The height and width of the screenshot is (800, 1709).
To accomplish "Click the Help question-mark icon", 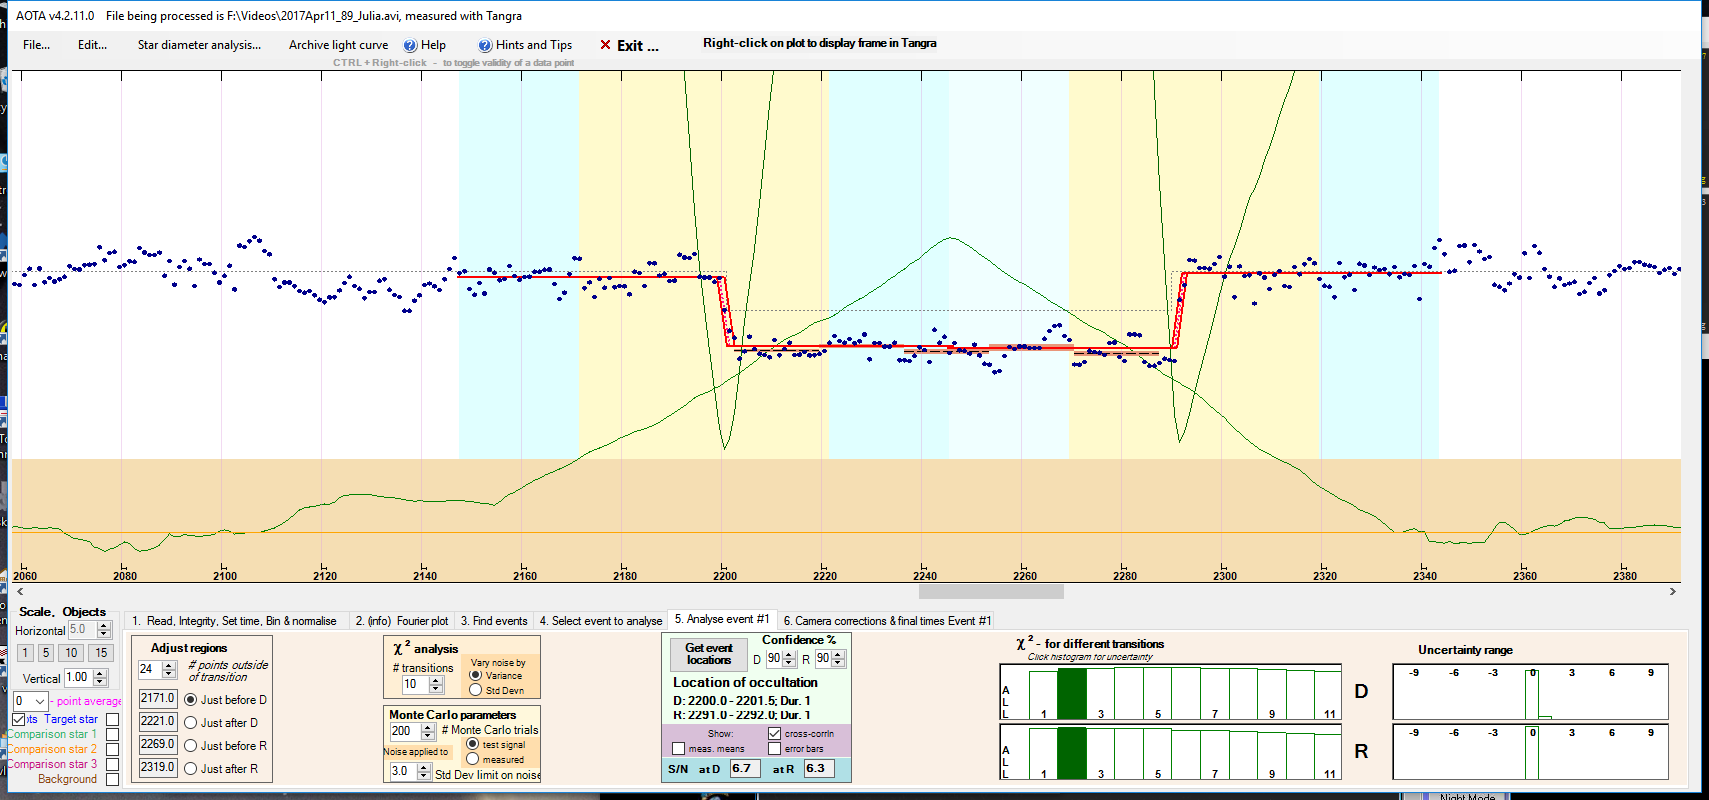I will [410, 45].
